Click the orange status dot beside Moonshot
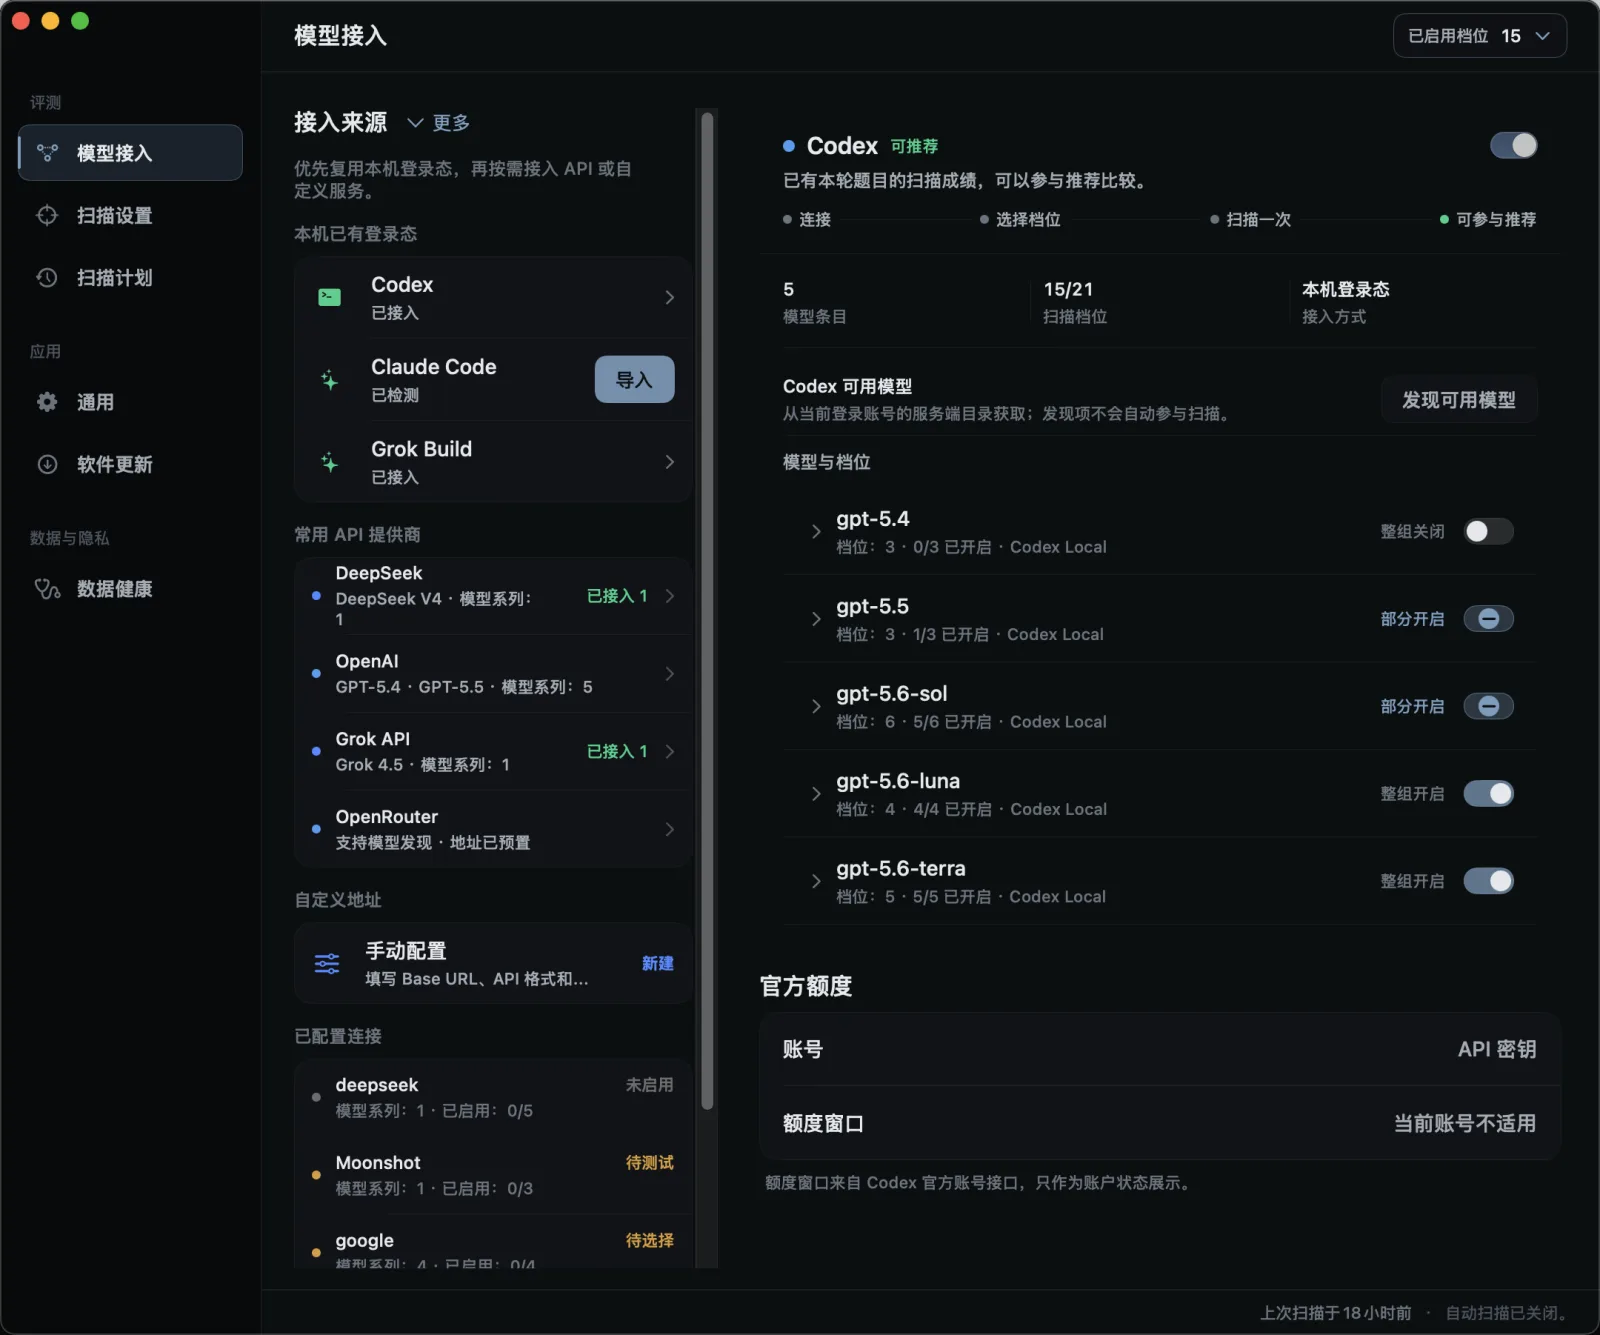 click(x=316, y=1175)
